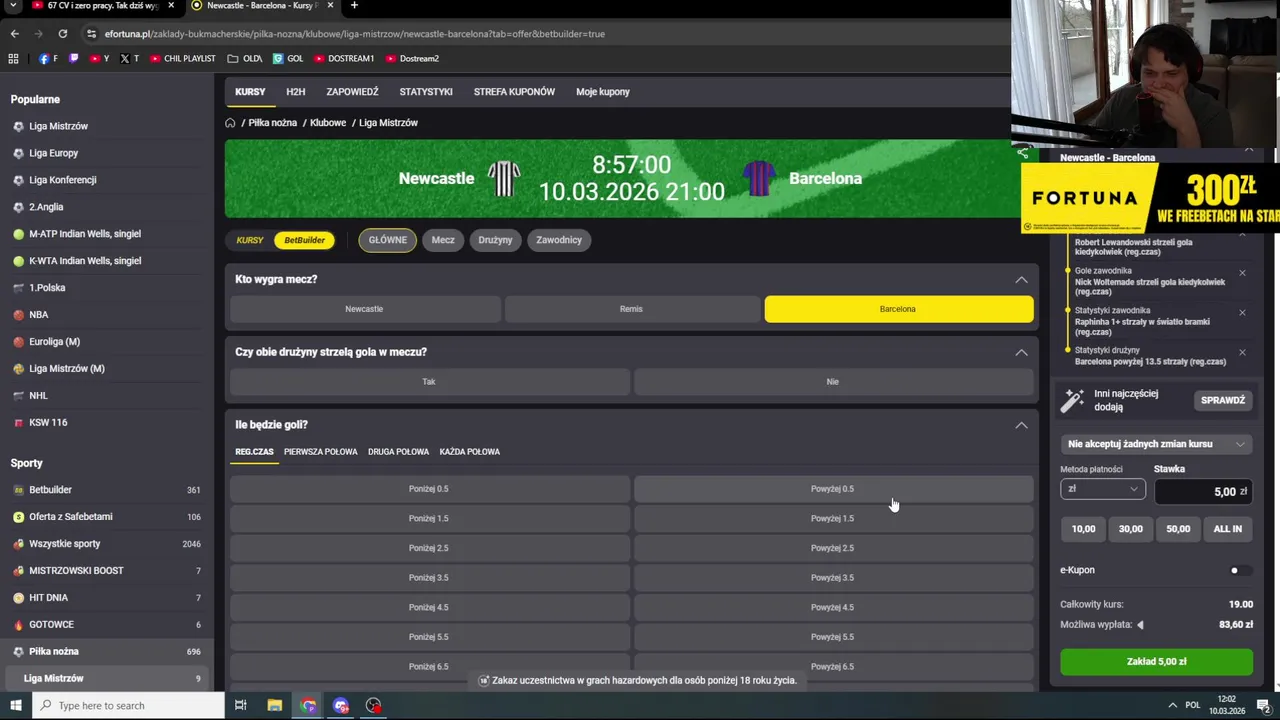This screenshot has height=720, width=1280.
Task: Remove Barcelona powyżej 13.5 strzały selection
Action: (1242, 352)
